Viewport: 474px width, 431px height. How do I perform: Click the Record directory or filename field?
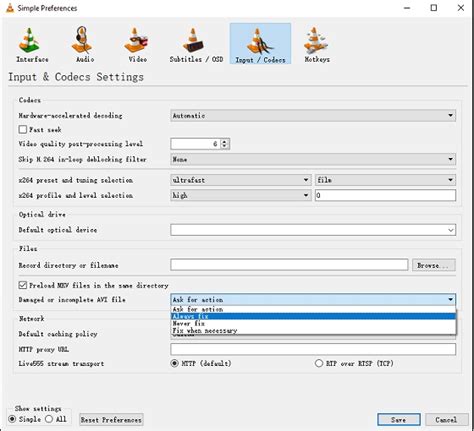pos(289,265)
